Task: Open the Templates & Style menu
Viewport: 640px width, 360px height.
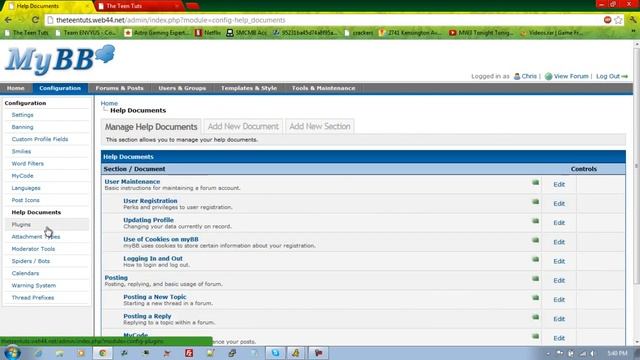Action: point(249,88)
